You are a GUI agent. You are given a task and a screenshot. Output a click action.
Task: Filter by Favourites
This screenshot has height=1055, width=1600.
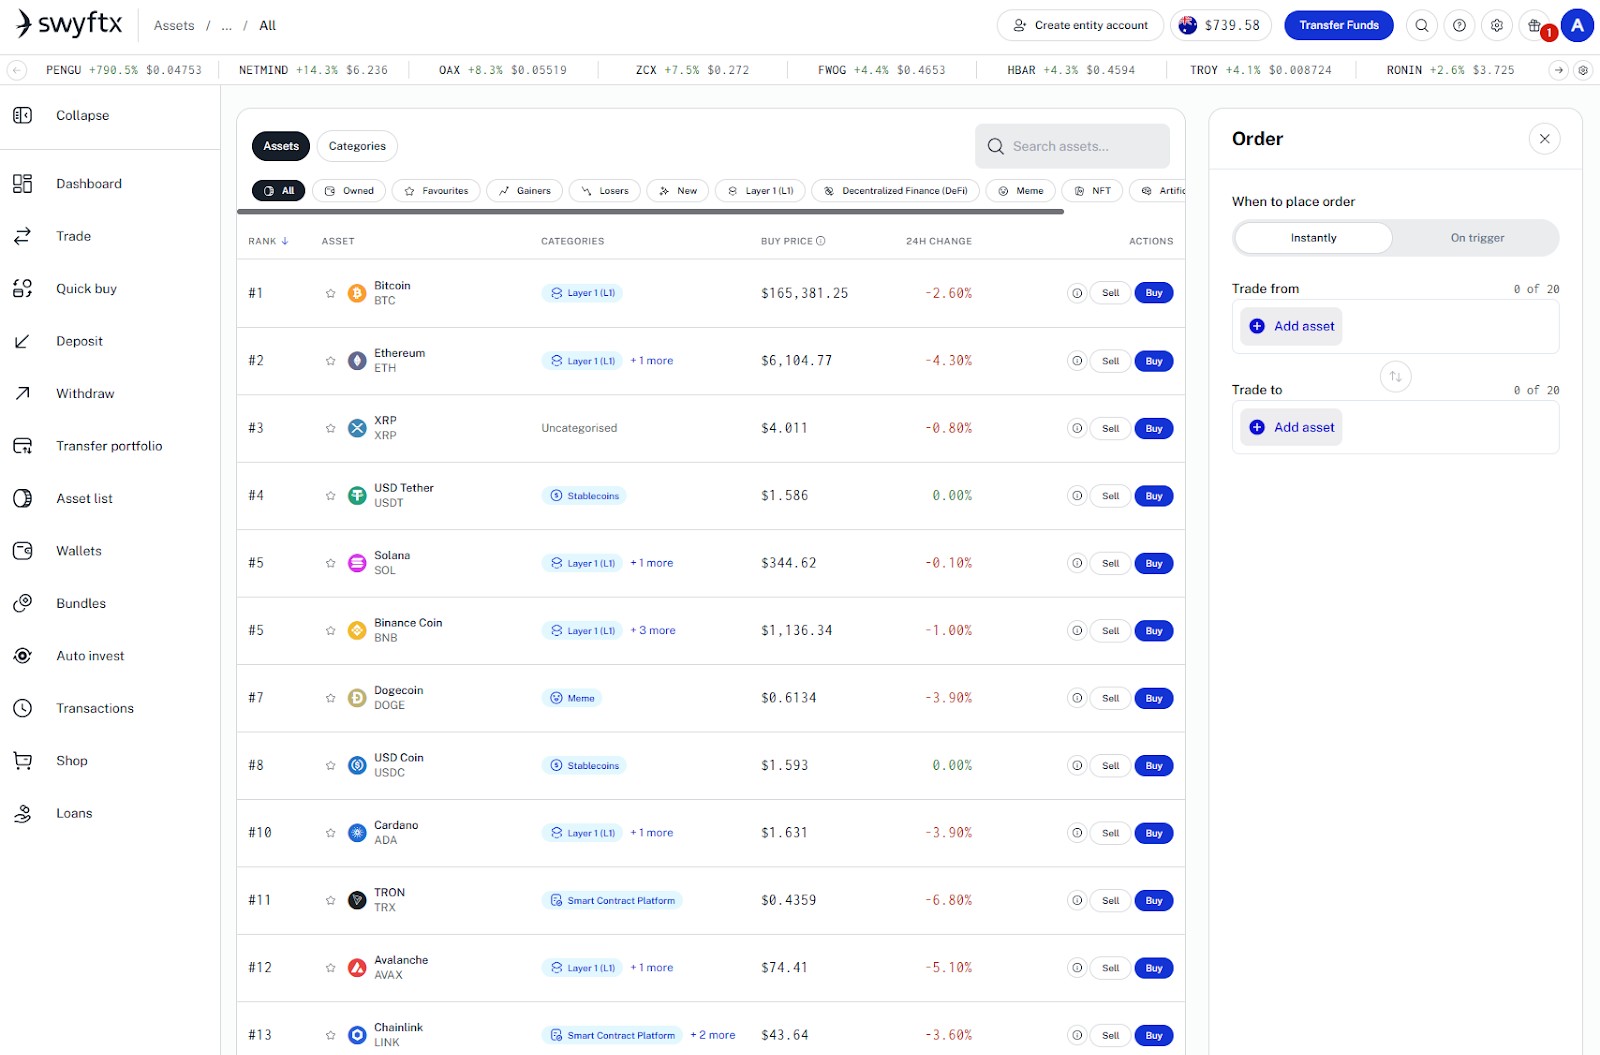[436, 191]
